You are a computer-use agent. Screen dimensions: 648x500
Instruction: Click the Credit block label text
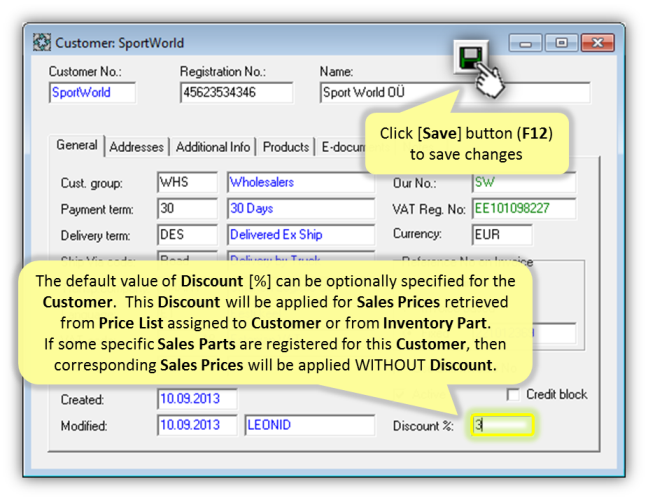556,395
